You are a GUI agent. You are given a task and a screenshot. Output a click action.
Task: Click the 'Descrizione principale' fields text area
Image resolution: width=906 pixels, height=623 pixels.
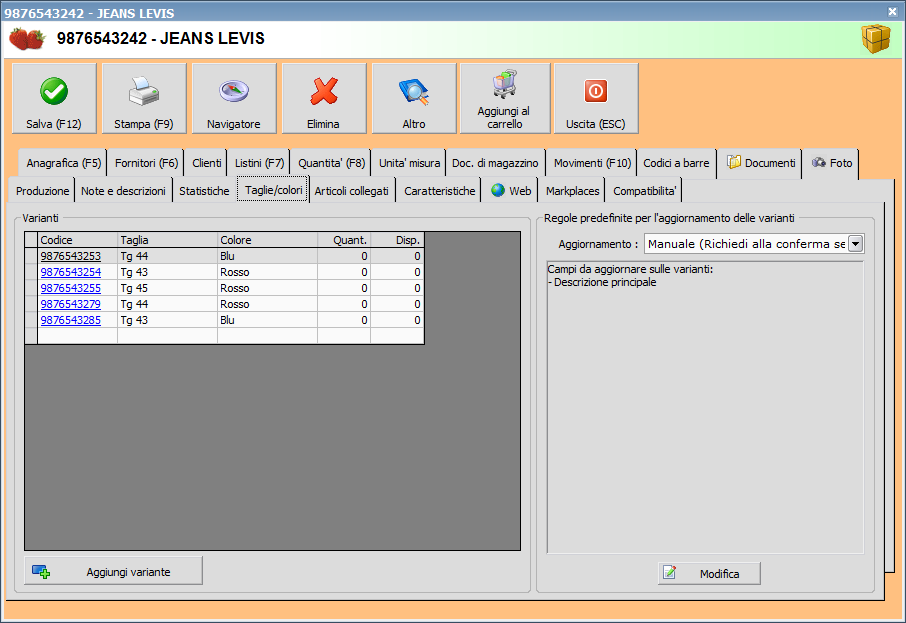click(706, 407)
